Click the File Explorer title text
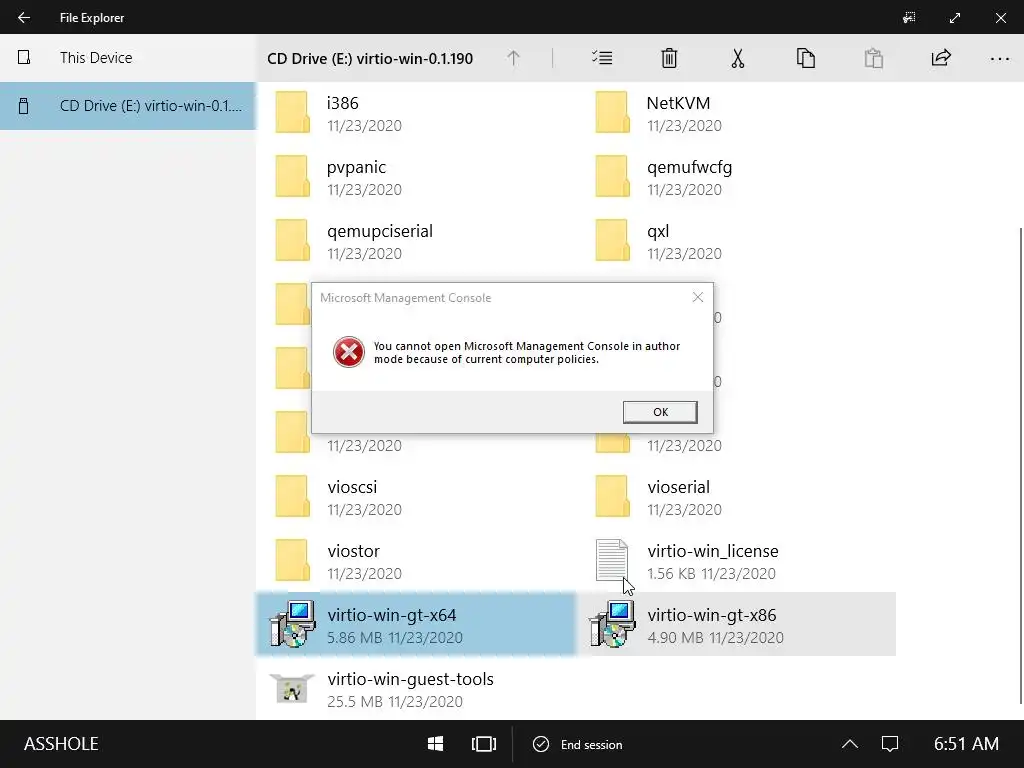 pos(92,18)
